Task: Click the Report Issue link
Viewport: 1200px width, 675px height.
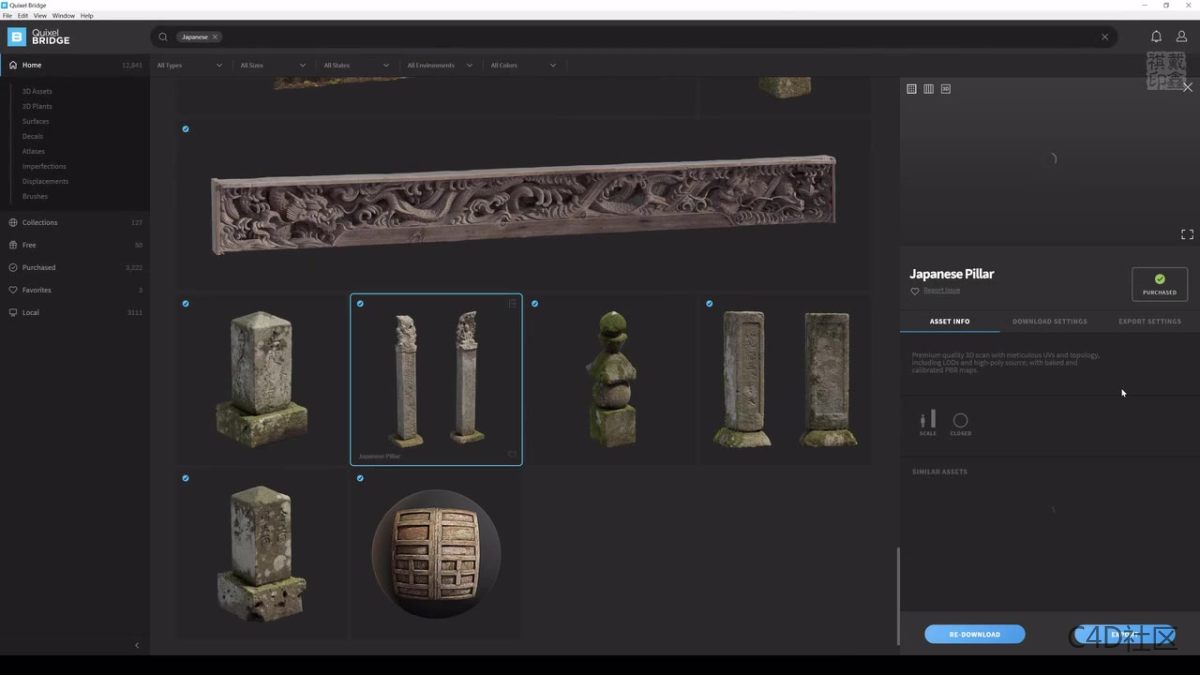Action: 941,291
